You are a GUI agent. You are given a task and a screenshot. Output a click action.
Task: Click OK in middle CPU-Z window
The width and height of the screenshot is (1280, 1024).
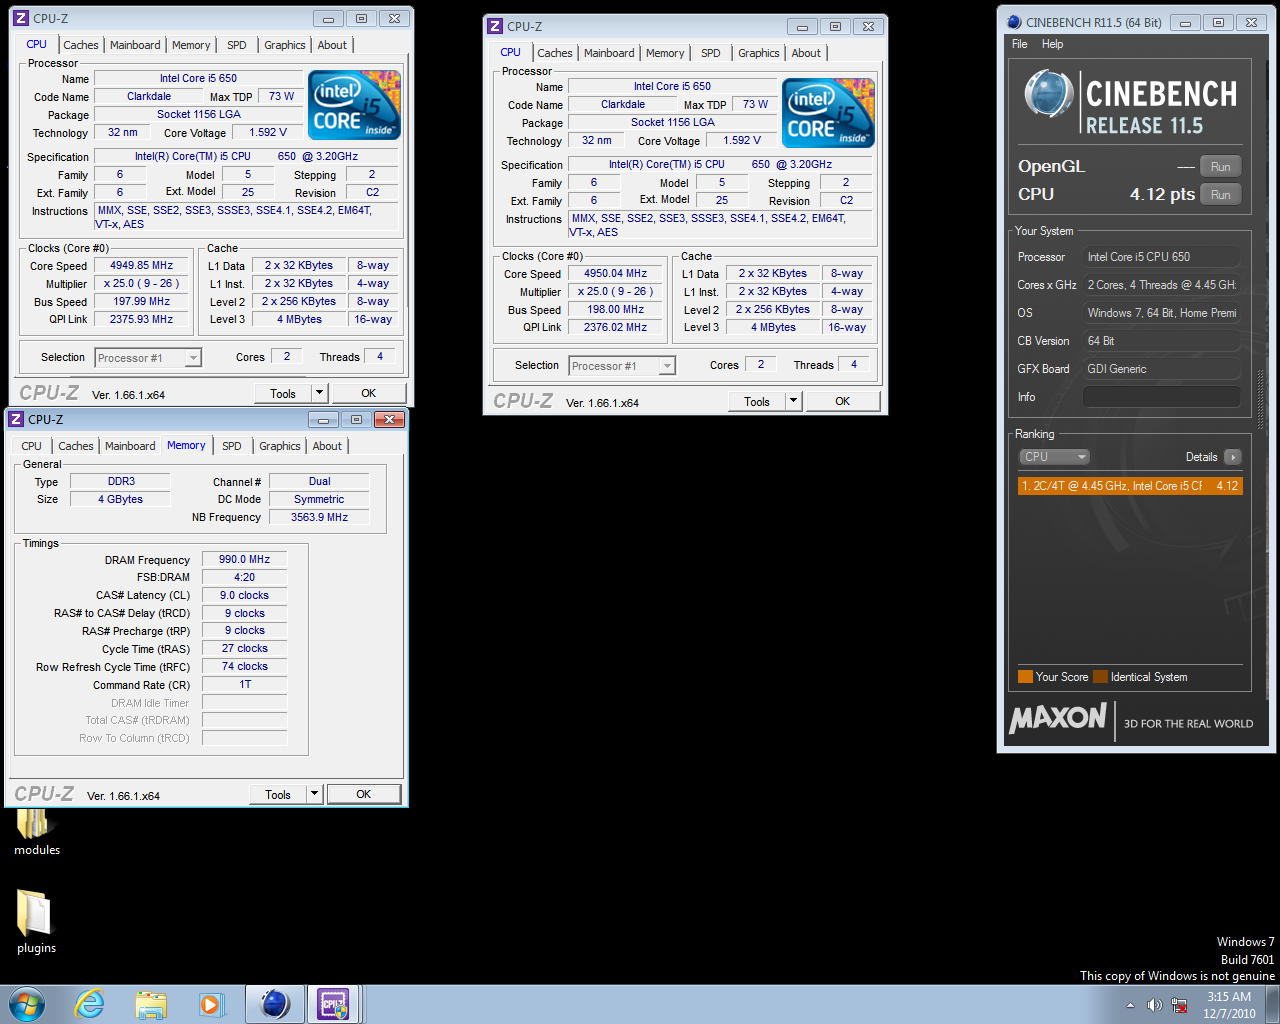coord(843,401)
